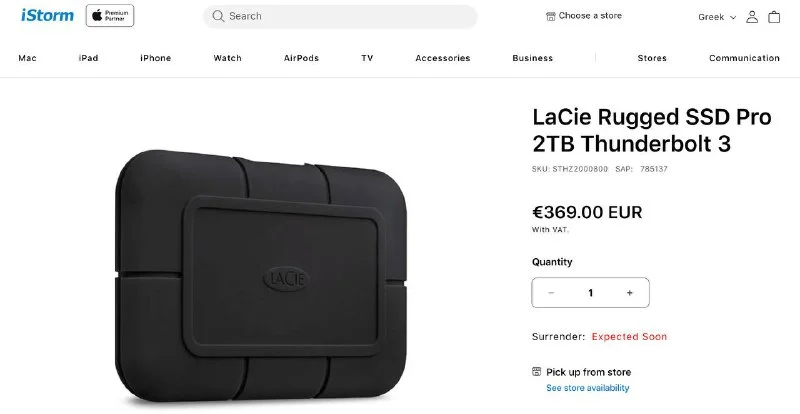Screen dimensions: 800x414
Task: Open the user account icon
Action: point(752,17)
